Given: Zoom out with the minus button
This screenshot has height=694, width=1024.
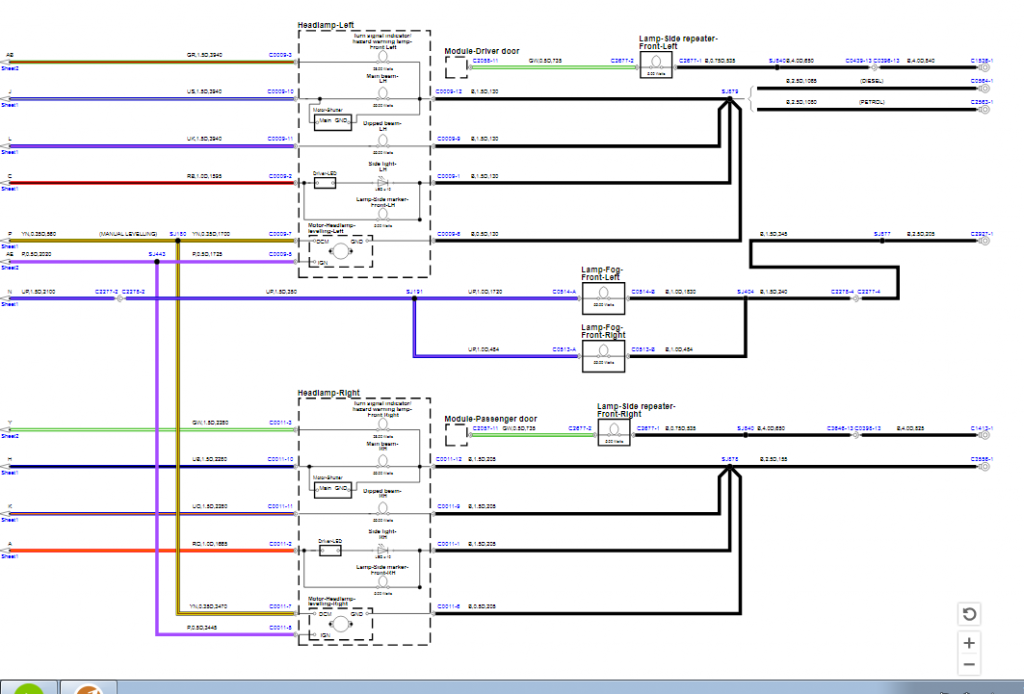Looking at the screenshot, I should [x=969, y=665].
